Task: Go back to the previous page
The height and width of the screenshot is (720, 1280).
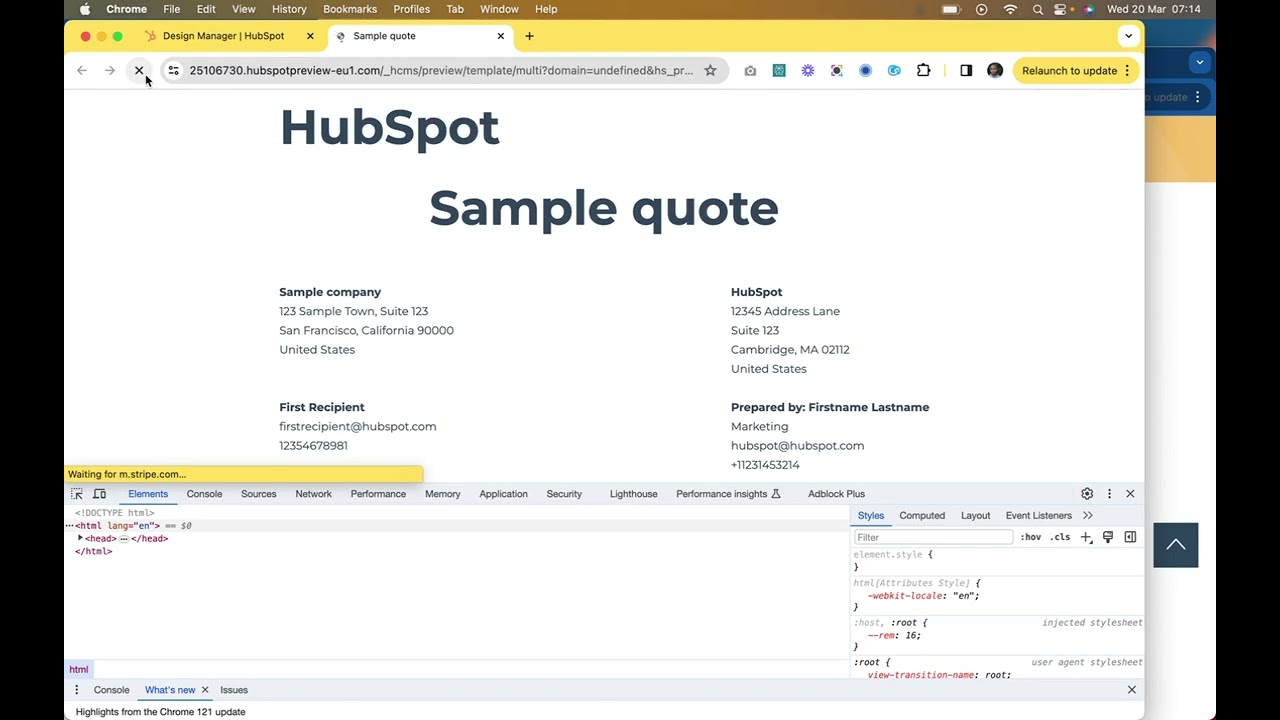Action: click(x=82, y=71)
